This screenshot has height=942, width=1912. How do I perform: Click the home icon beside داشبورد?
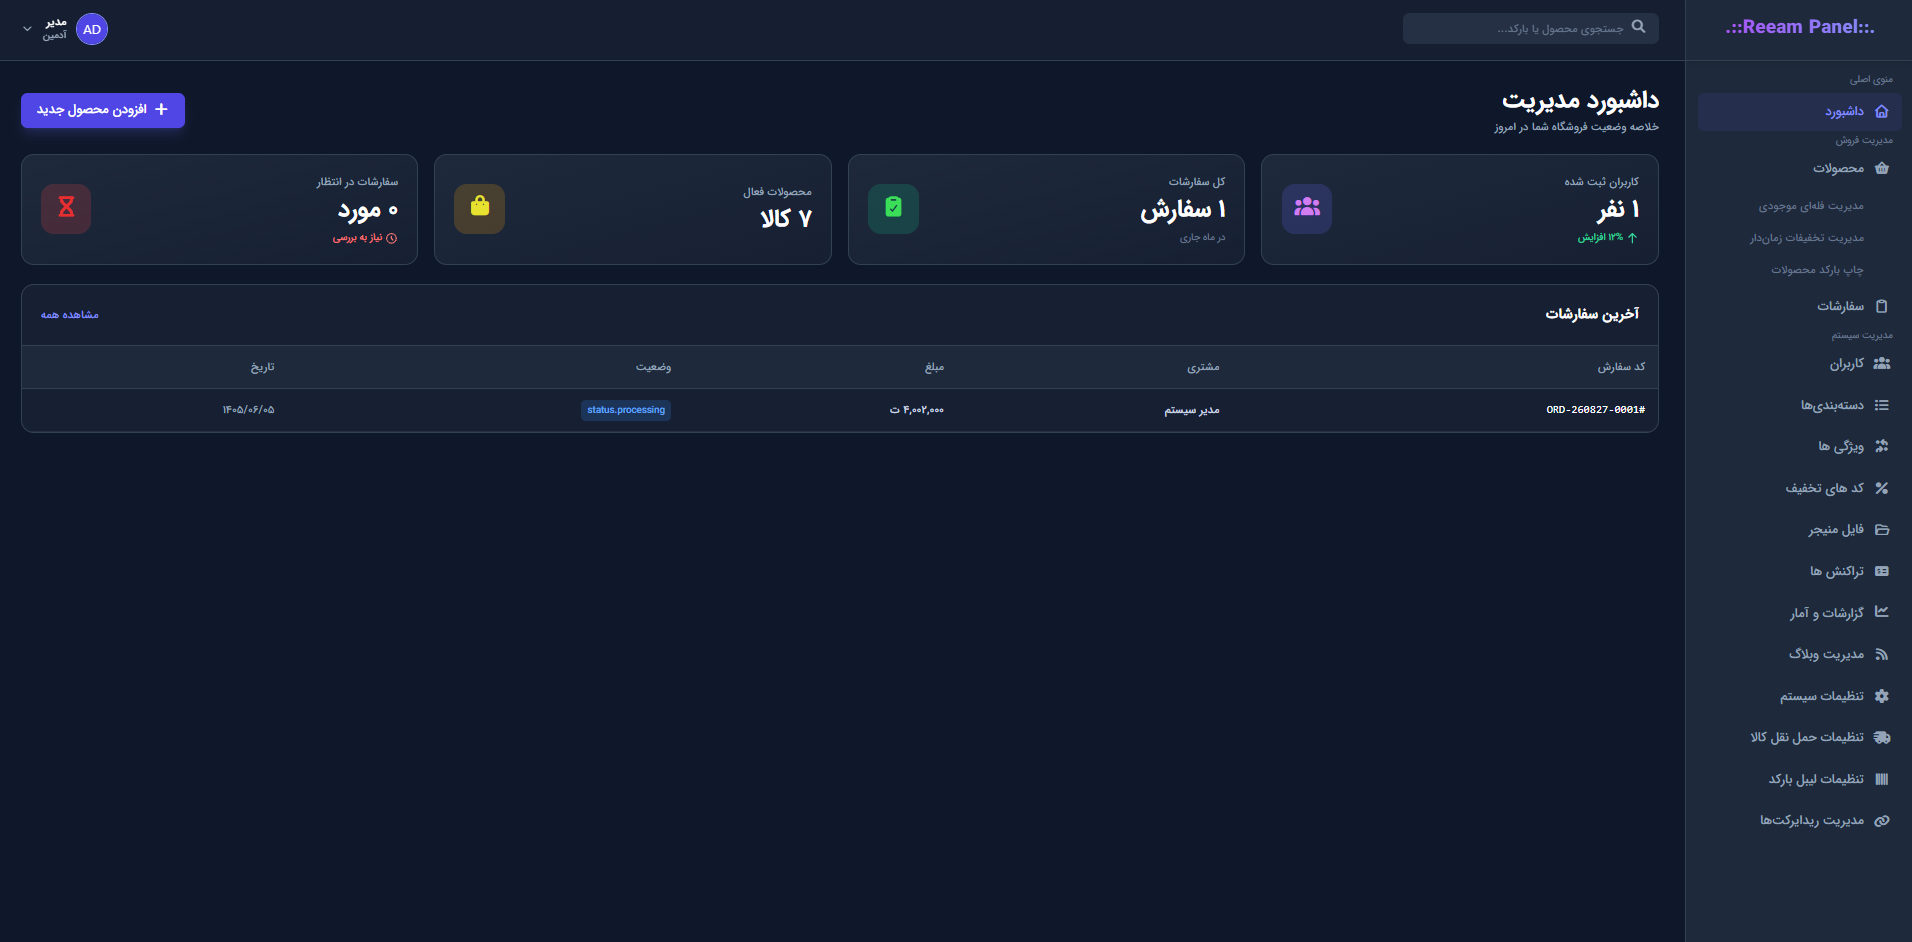point(1881,111)
